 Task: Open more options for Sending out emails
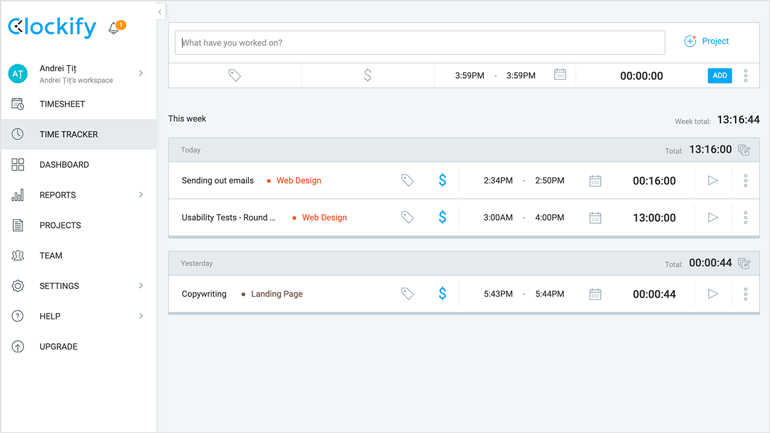(745, 181)
